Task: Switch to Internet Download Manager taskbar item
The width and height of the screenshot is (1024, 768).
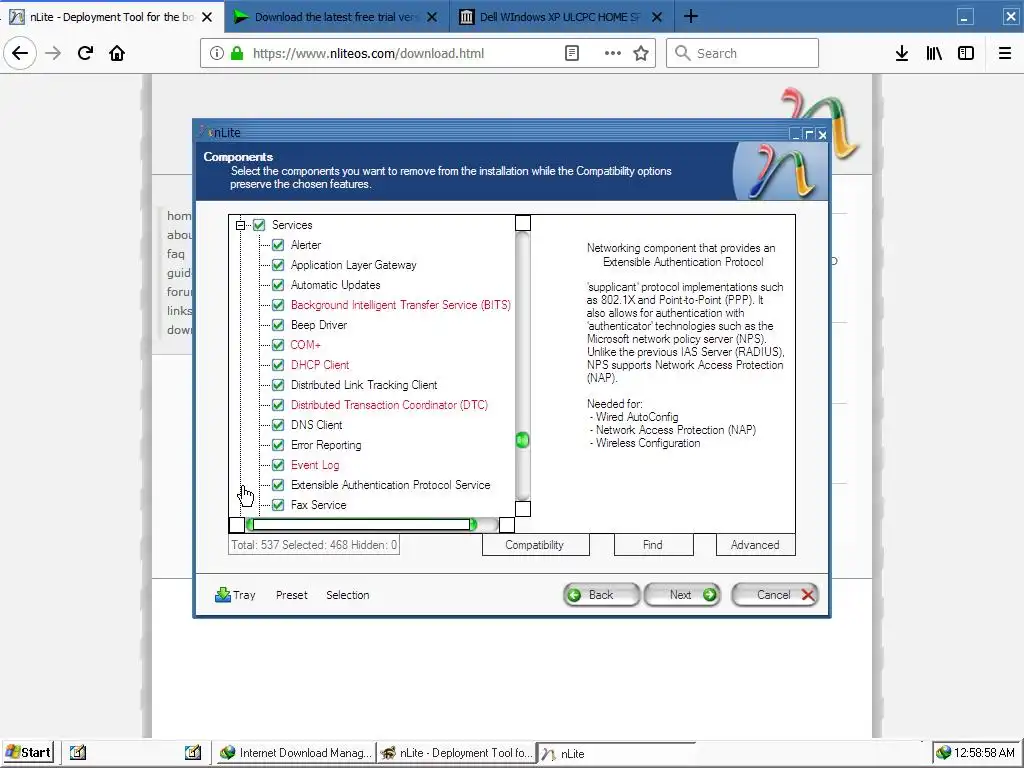Action: (x=296, y=752)
